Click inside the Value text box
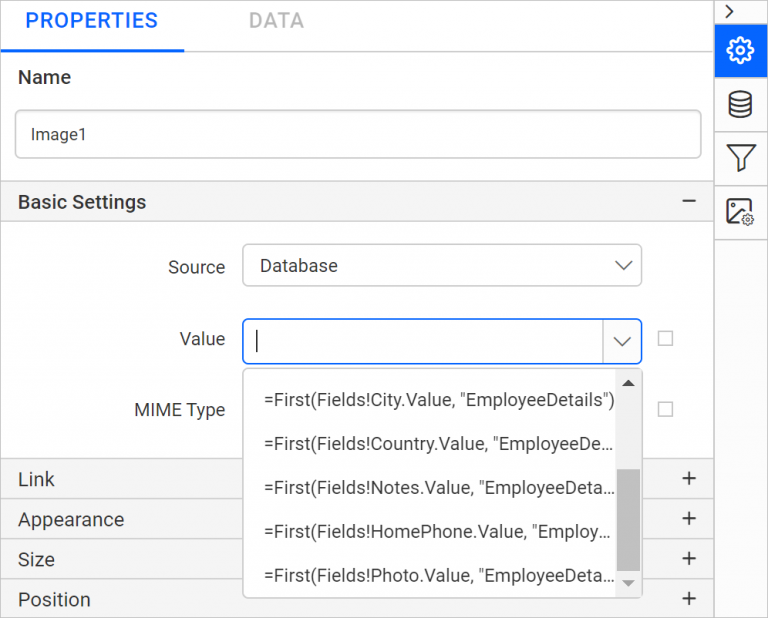The height and width of the screenshot is (618, 768). [423, 341]
